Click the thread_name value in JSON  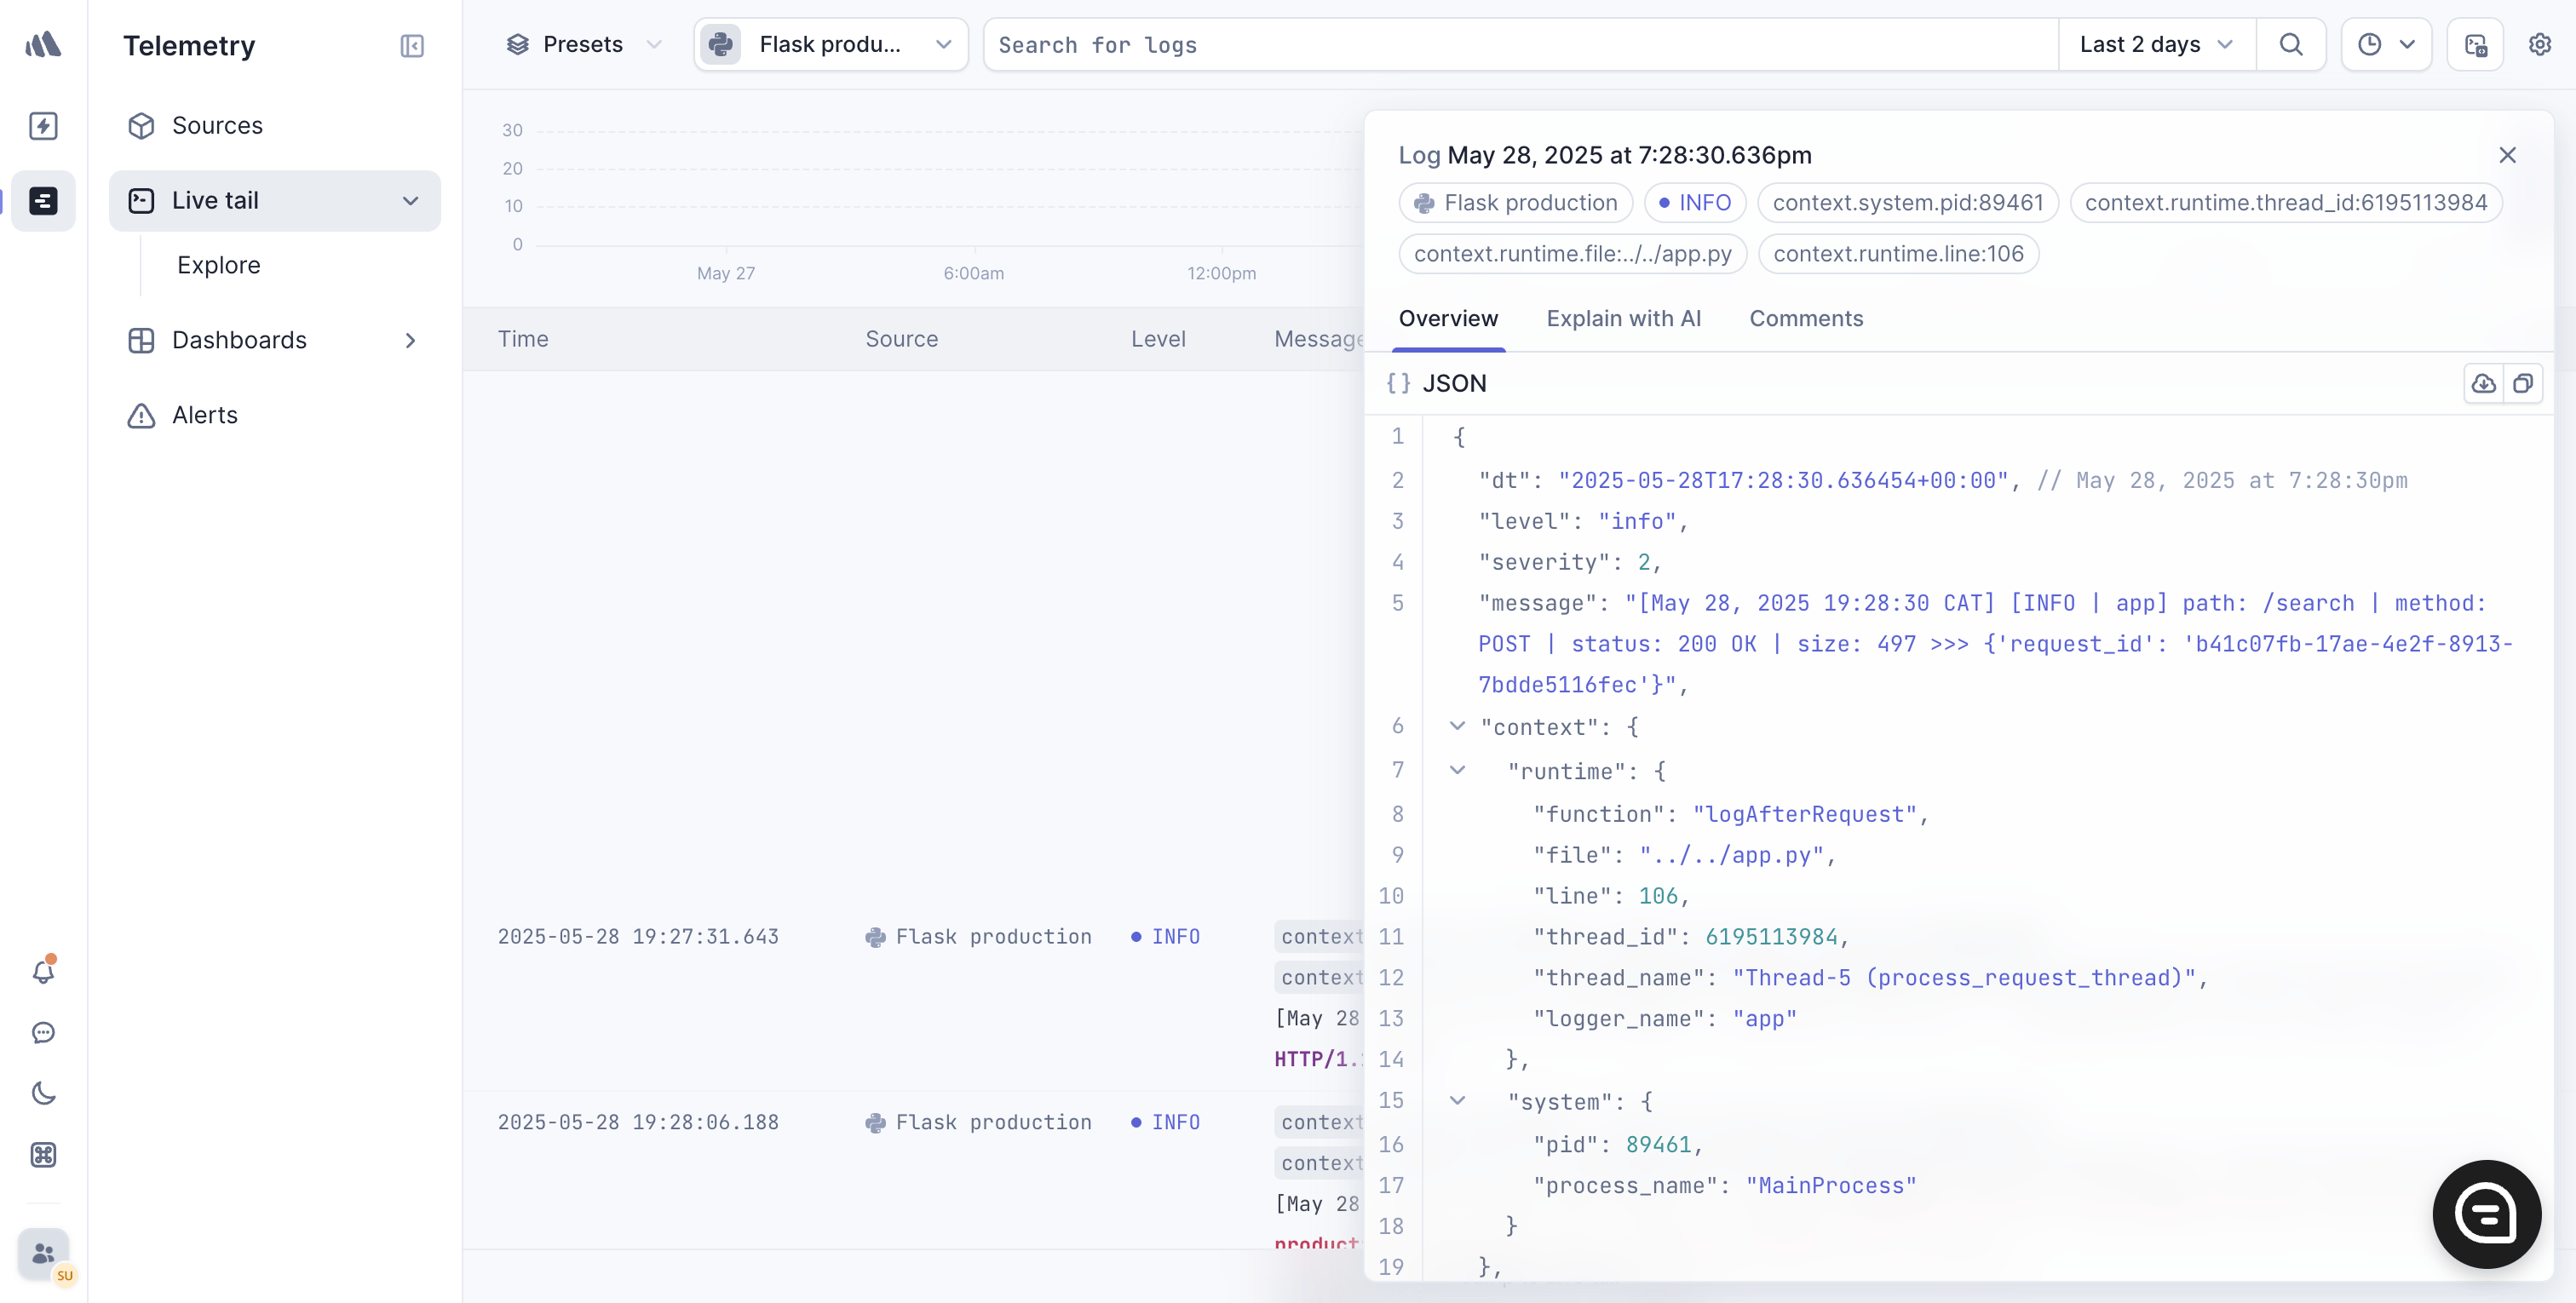[1964, 977]
